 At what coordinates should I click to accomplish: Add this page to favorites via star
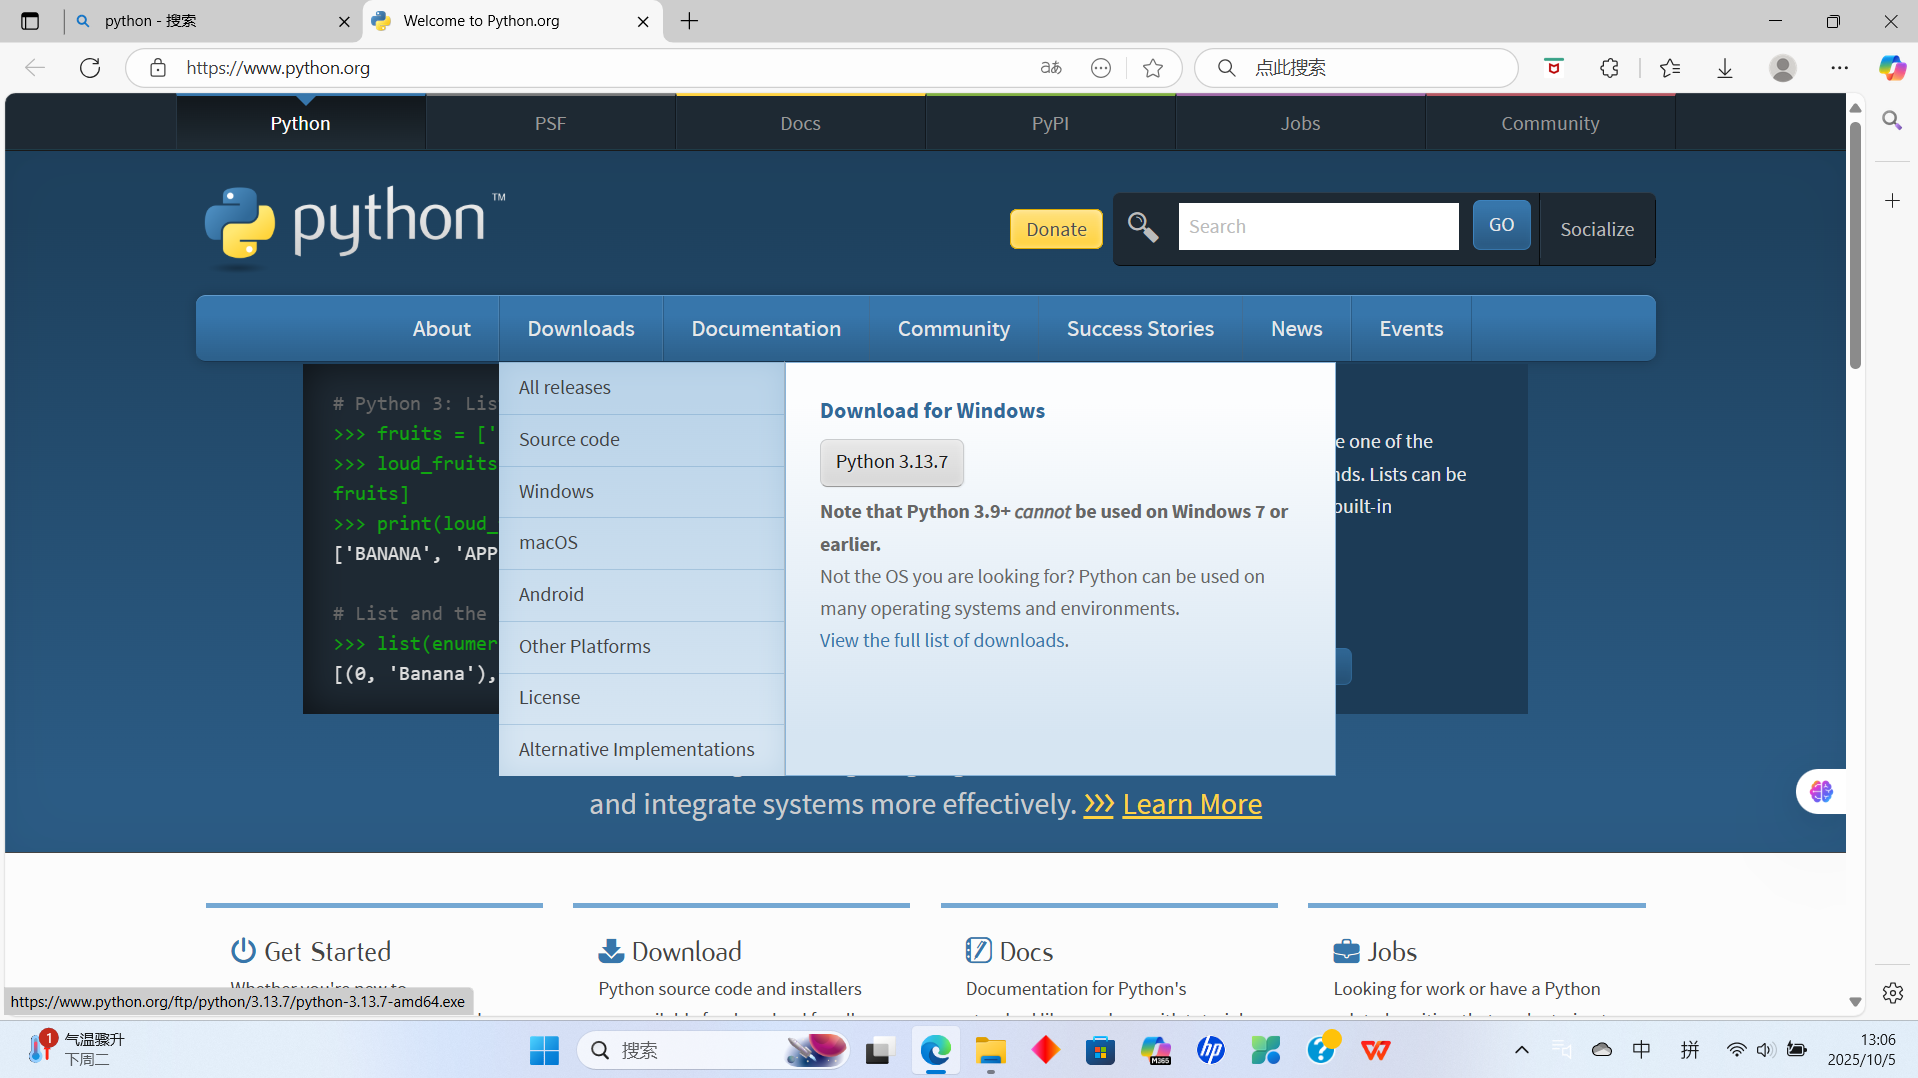pyautogui.click(x=1153, y=68)
